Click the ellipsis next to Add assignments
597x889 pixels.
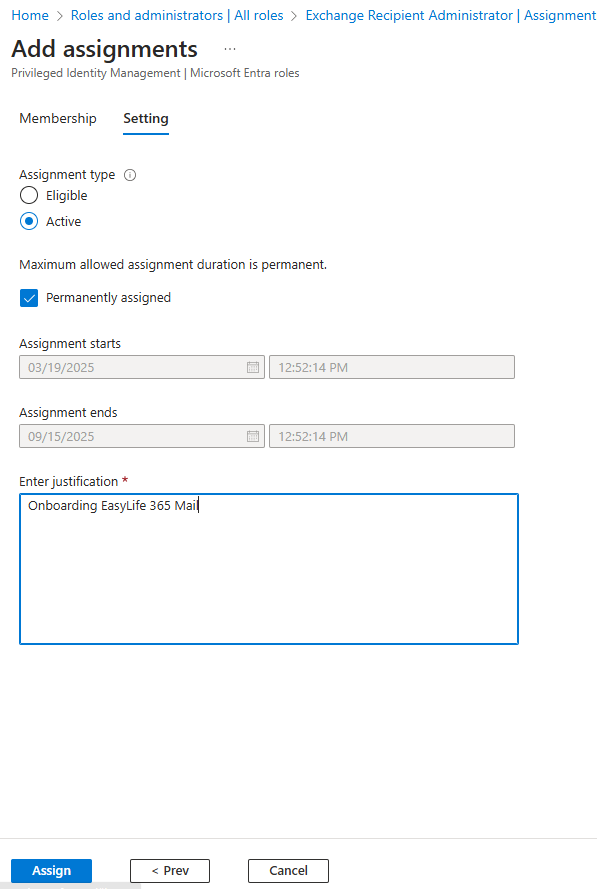[x=229, y=48]
